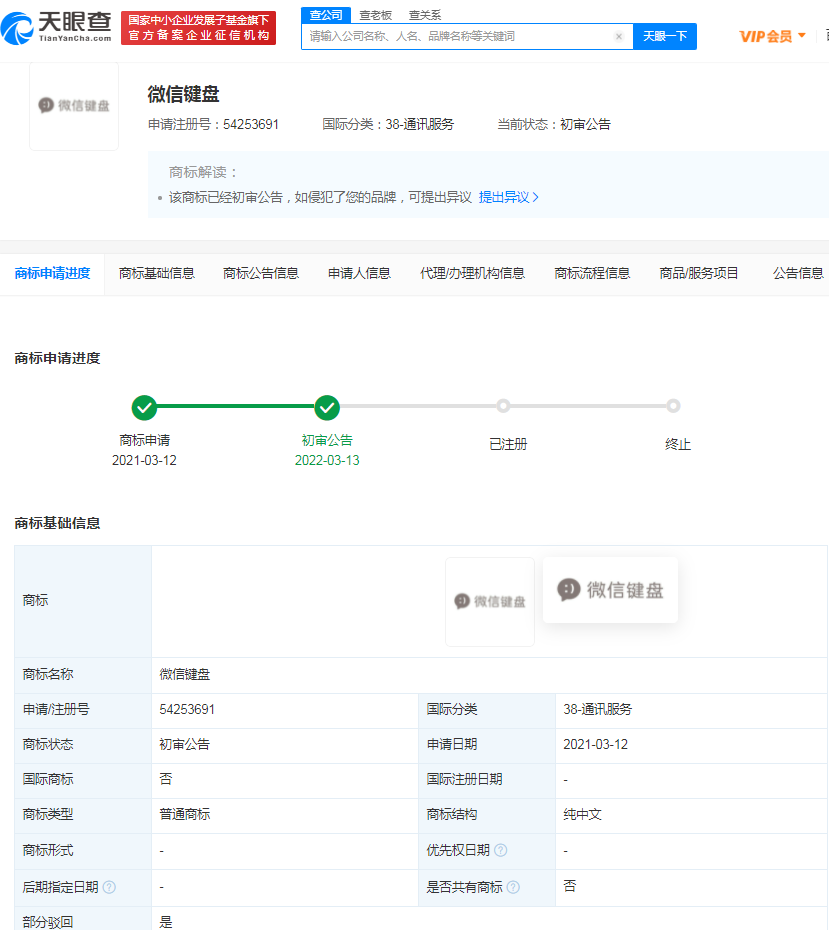Click the 初审公告 green checkmark step
Viewport: 829px width, 930px height.
pos(327,407)
